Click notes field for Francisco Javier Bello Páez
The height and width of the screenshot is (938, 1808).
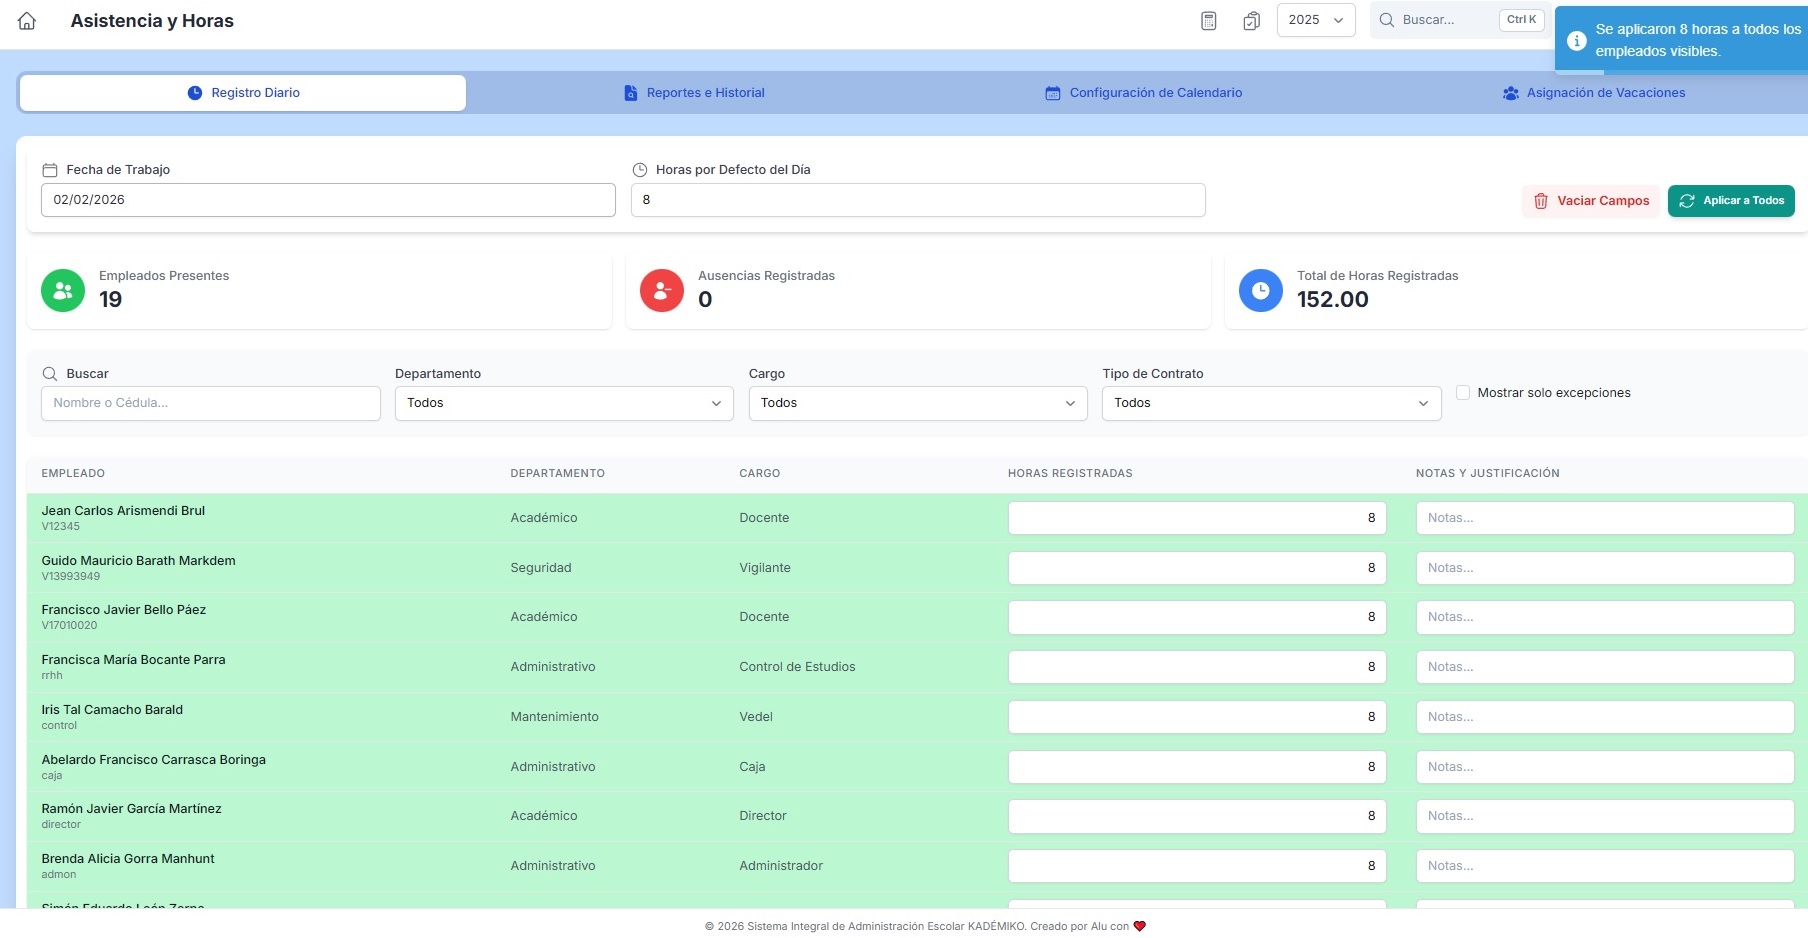pyautogui.click(x=1605, y=617)
